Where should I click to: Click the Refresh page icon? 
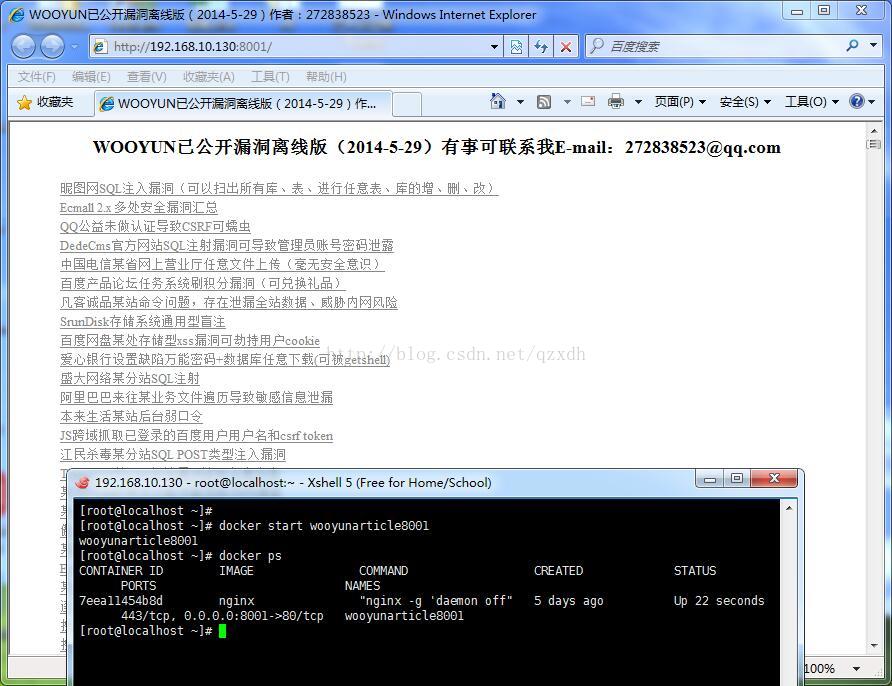(541, 47)
